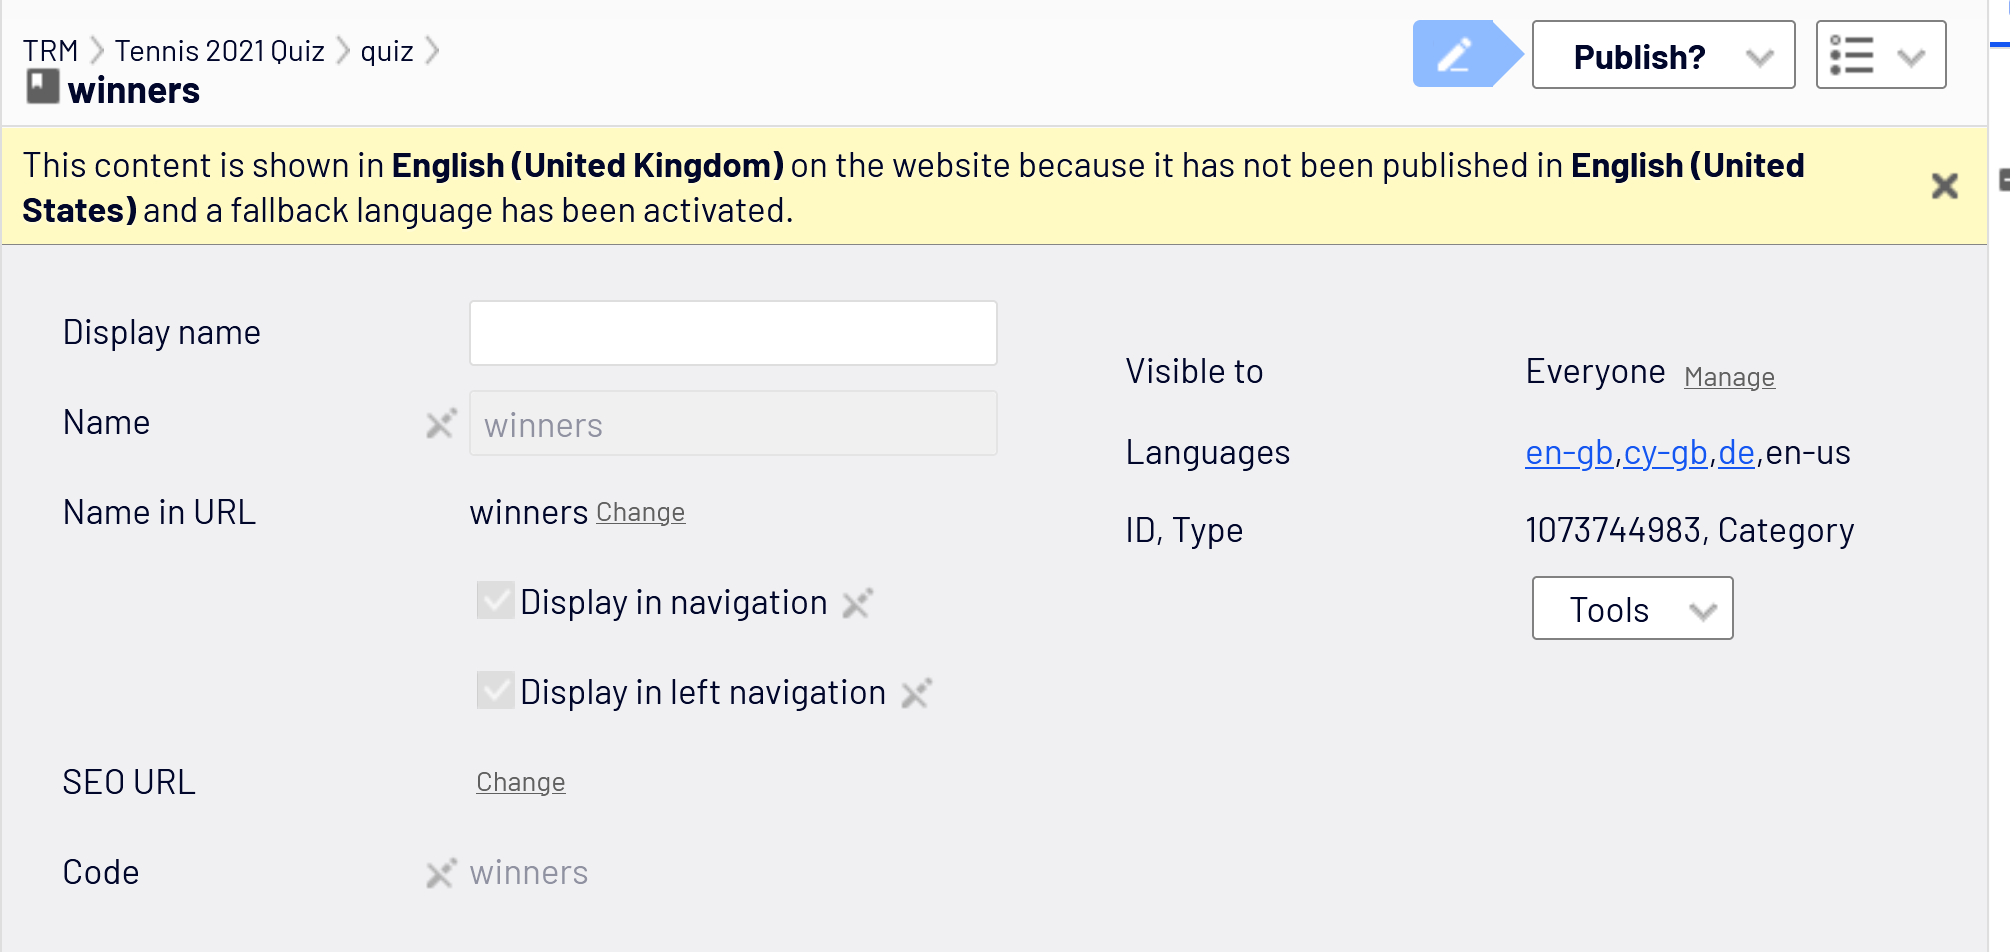Click the icon beside the Code value
The height and width of the screenshot is (952, 2010).
441,873
